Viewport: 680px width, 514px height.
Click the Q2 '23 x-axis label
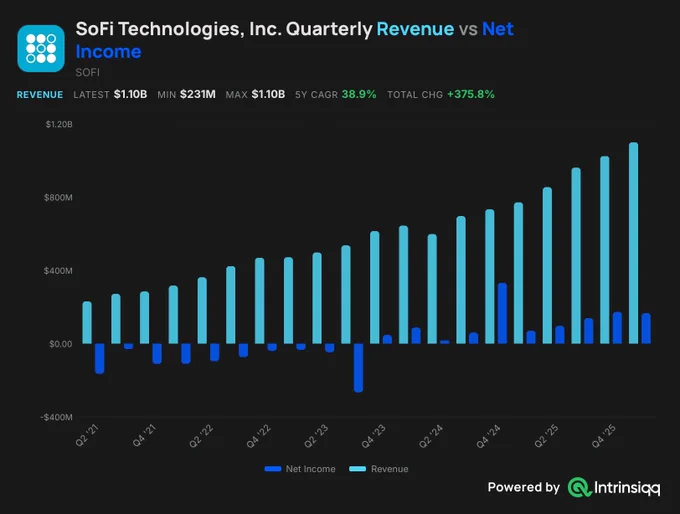[x=317, y=435]
